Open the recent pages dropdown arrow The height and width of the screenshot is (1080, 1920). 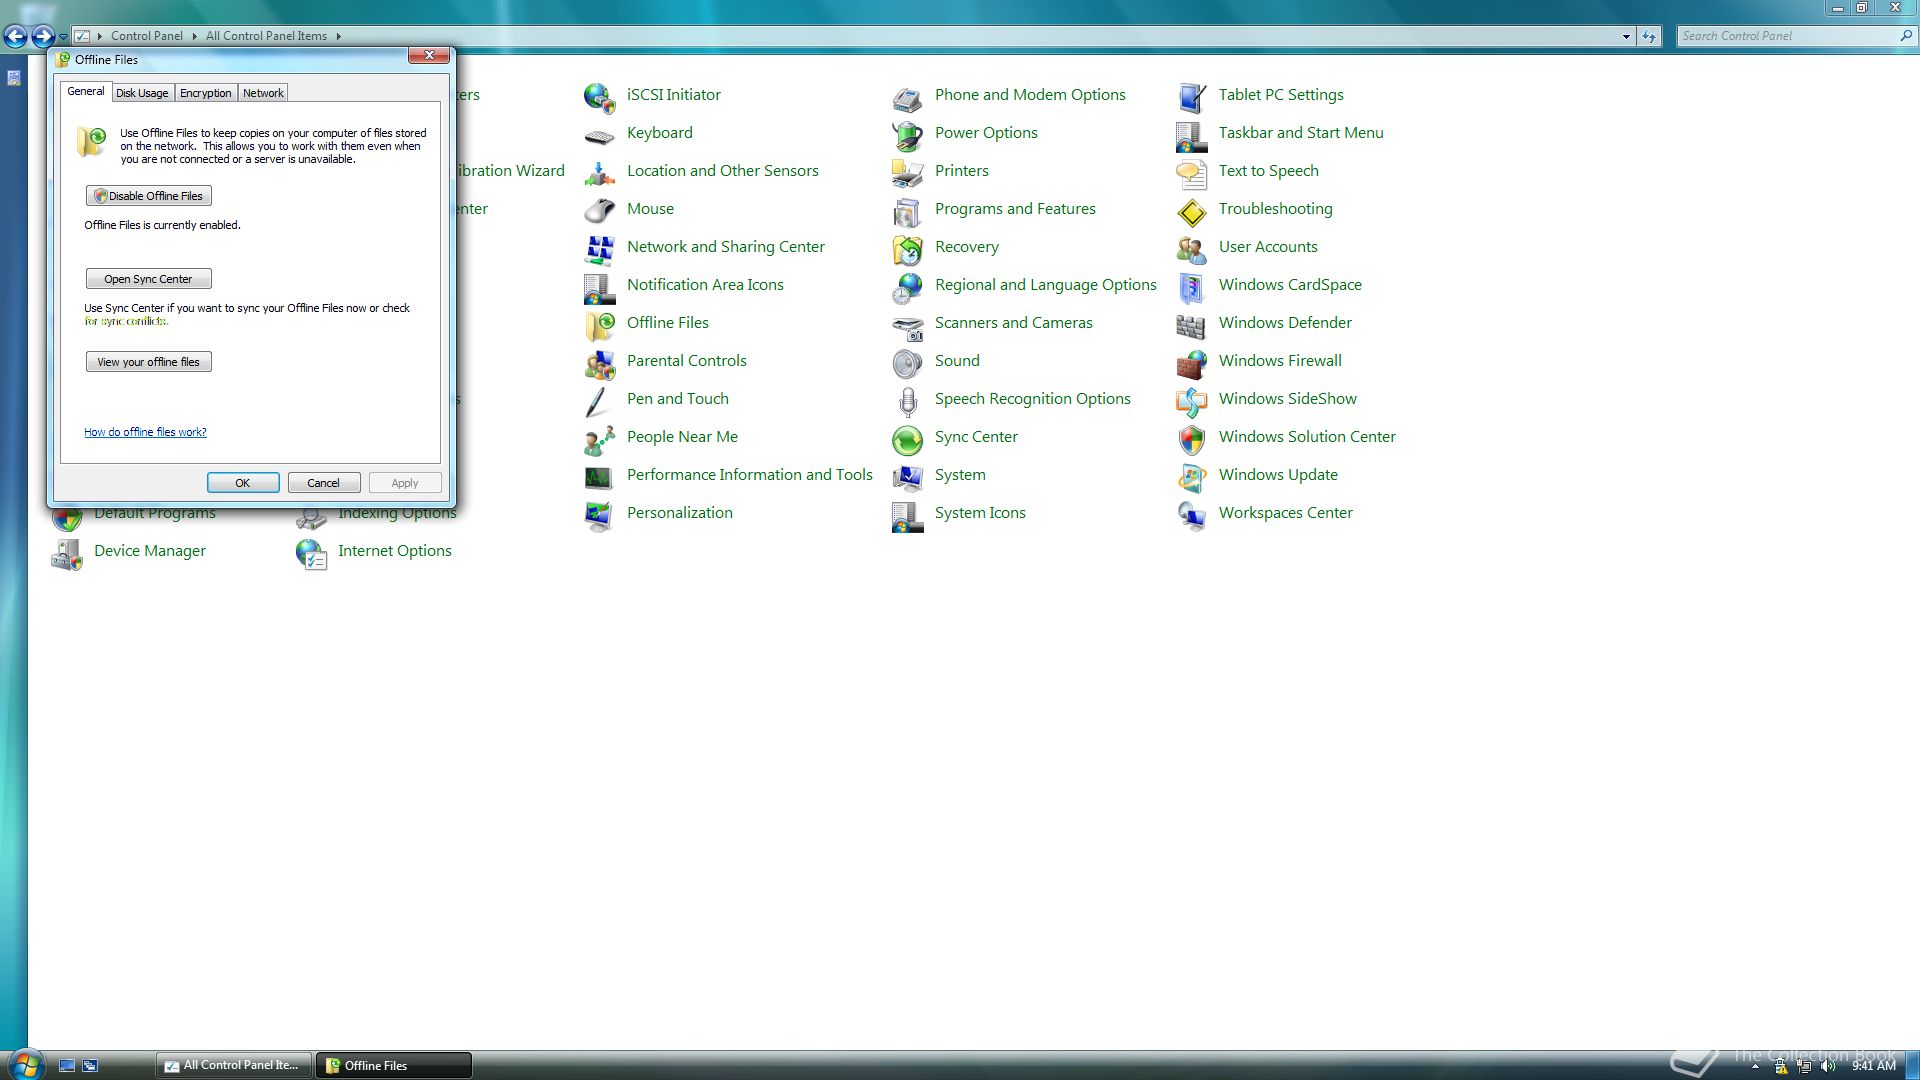pos(63,37)
